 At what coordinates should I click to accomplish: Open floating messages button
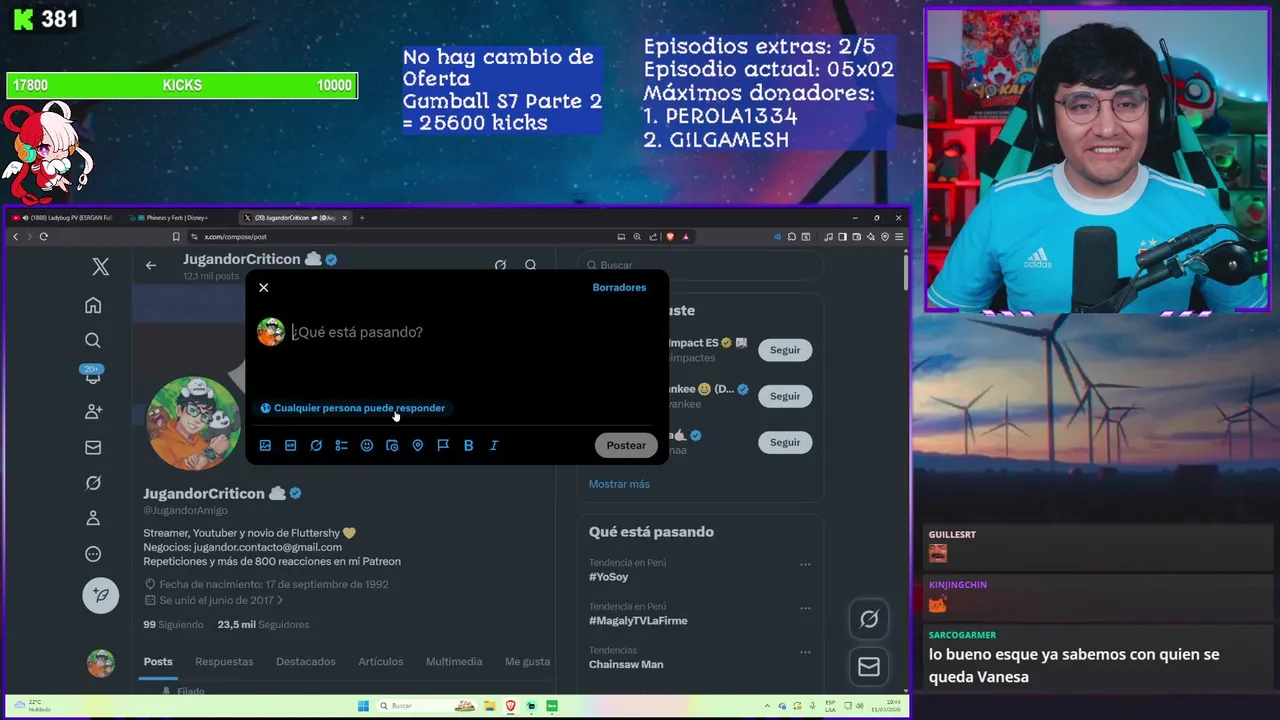coord(869,667)
